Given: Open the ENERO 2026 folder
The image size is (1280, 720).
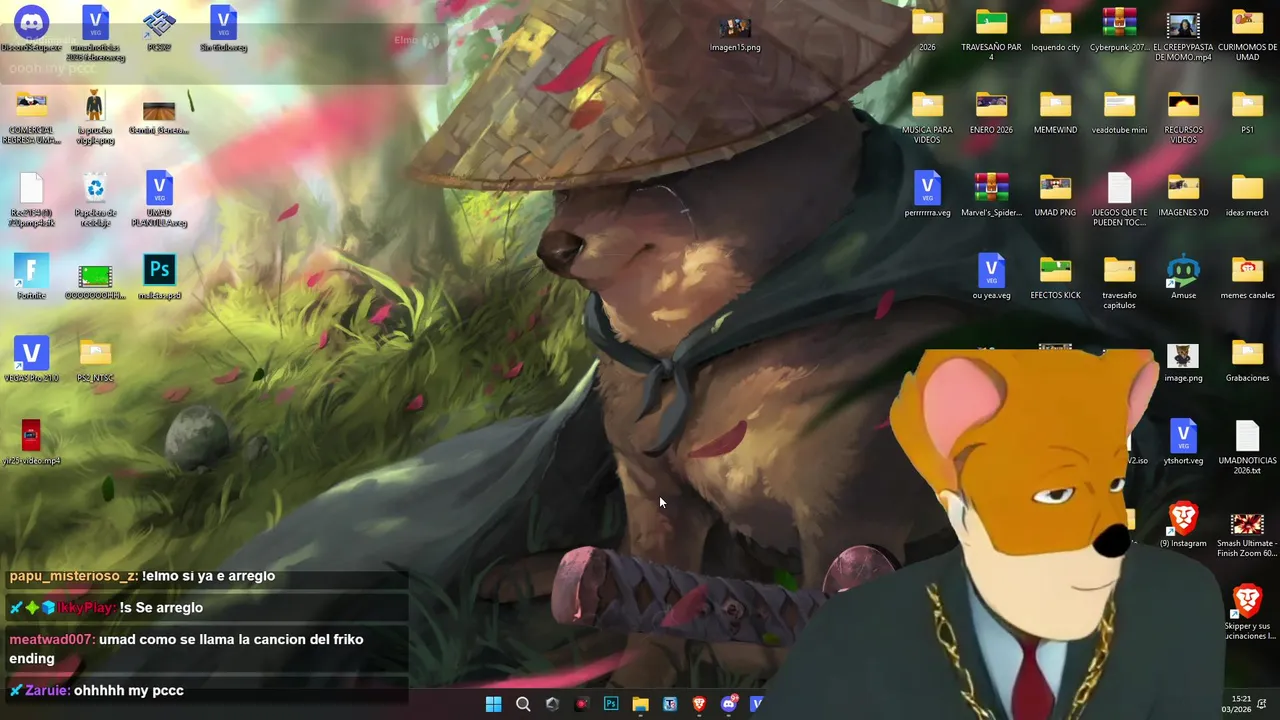Looking at the screenshot, I should (x=991, y=113).
